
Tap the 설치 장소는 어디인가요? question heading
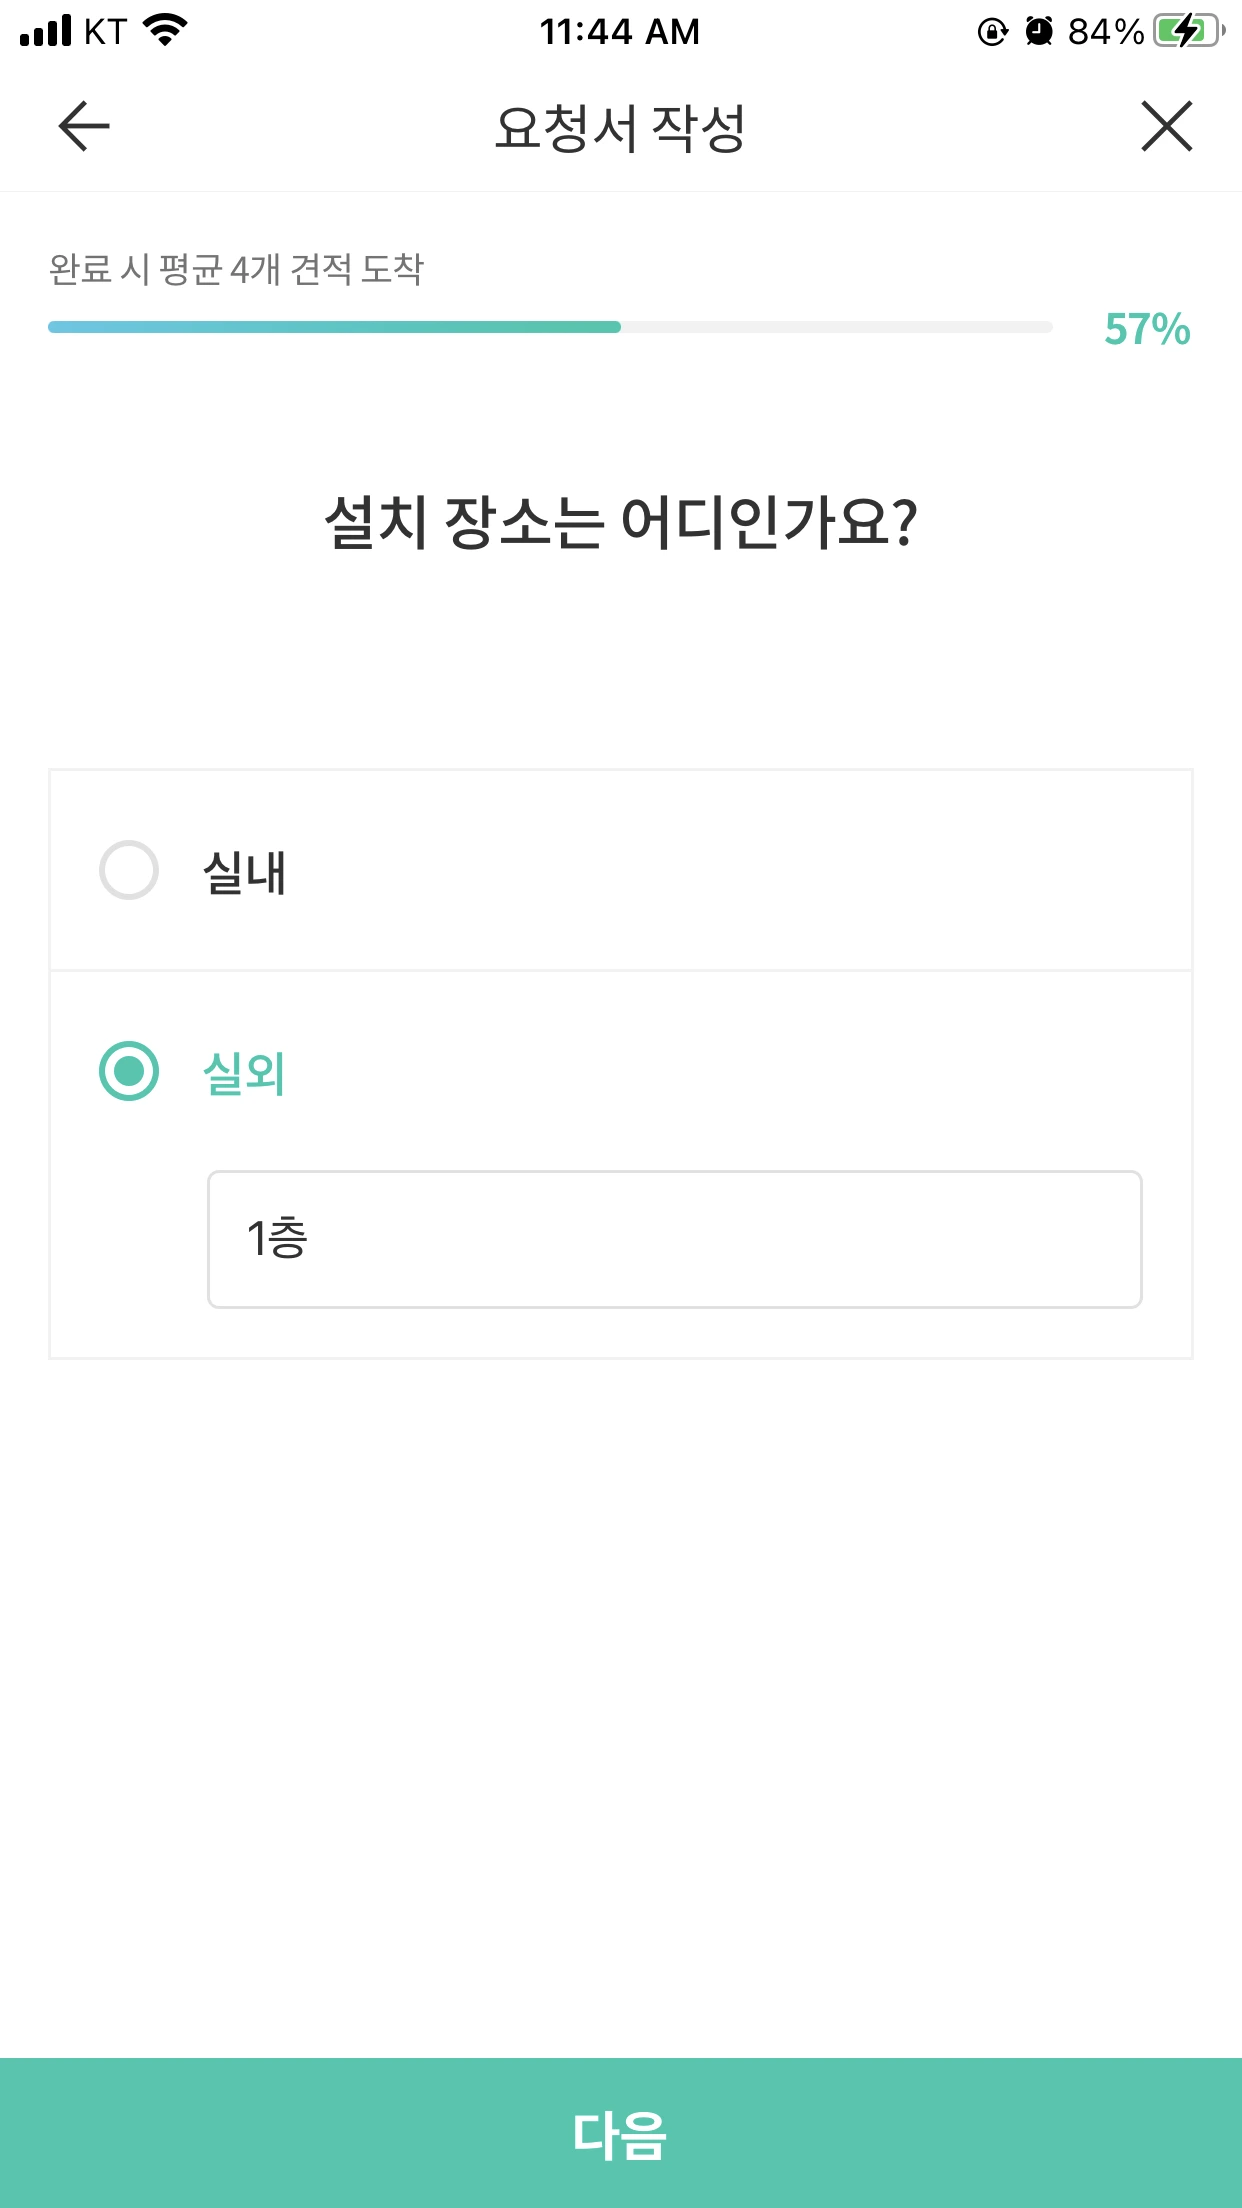(620, 522)
